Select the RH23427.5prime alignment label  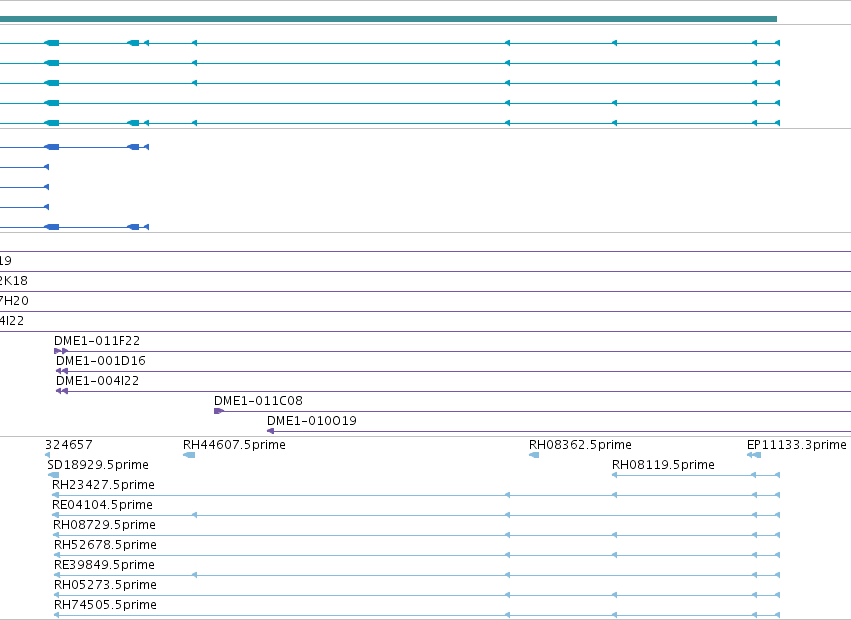tap(103, 485)
